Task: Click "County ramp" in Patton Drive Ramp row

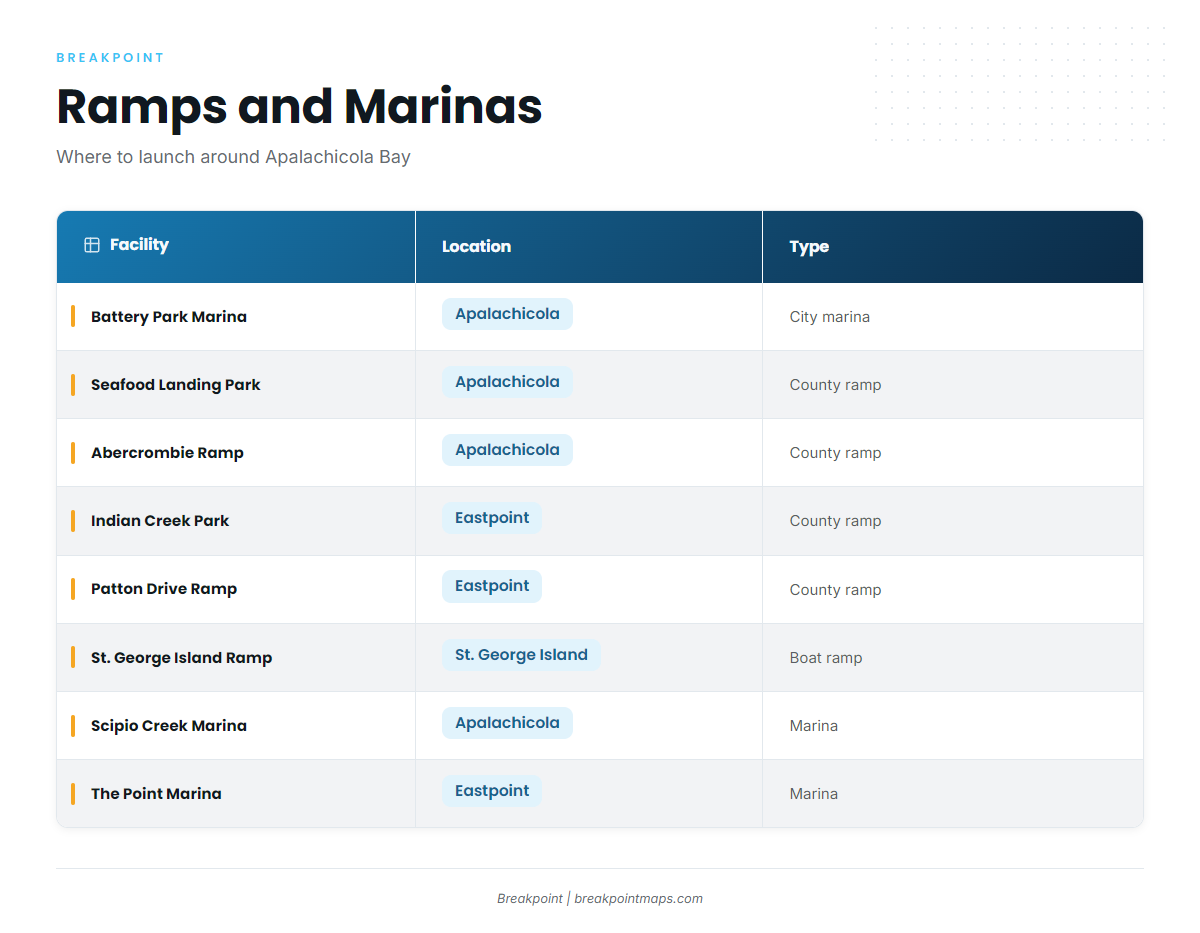Action: [x=835, y=590]
